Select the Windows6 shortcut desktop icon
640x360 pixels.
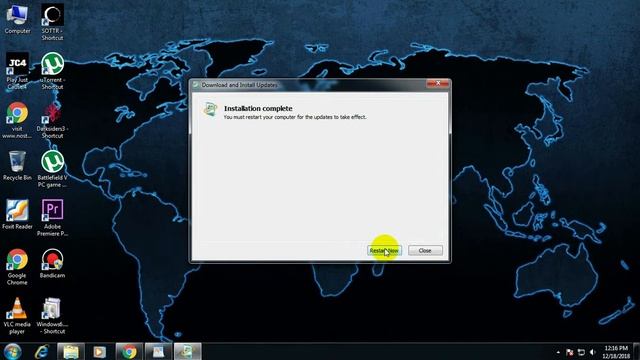point(52,316)
